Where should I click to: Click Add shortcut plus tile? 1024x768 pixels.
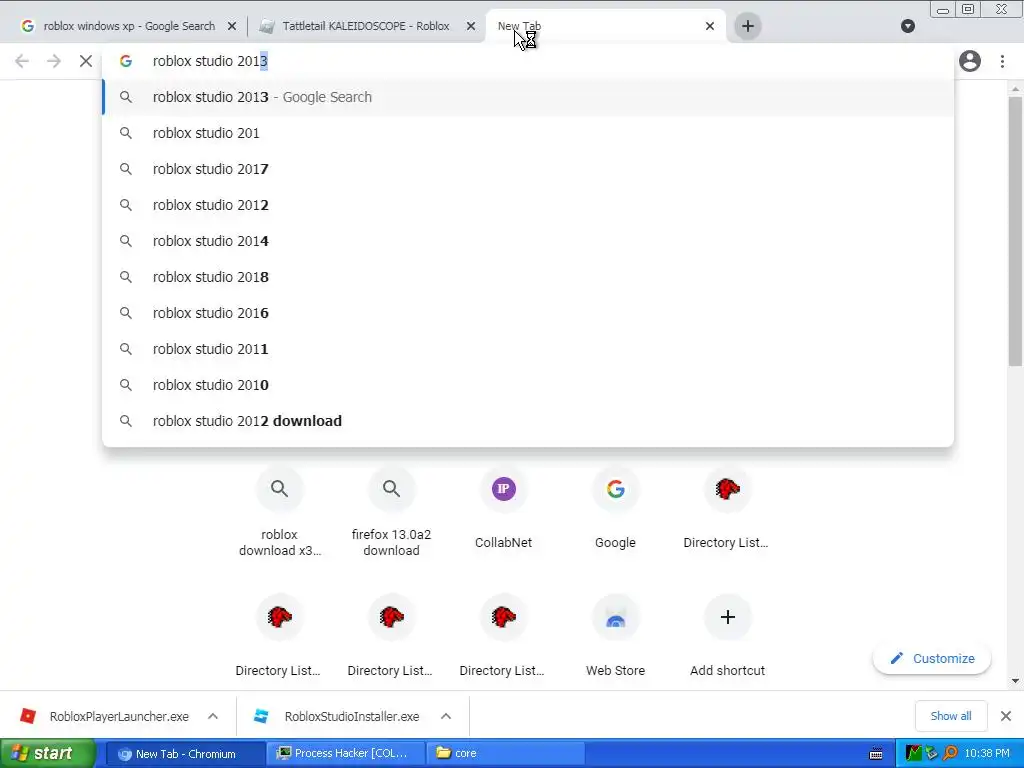click(728, 635)
